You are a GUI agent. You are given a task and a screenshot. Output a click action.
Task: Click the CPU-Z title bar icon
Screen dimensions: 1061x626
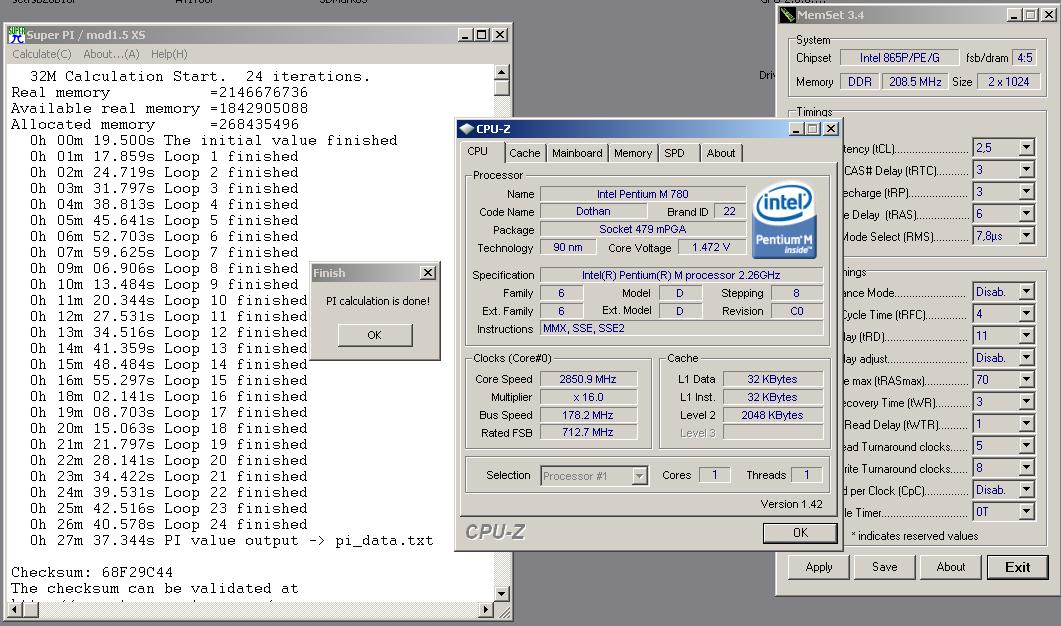[466, 129]
